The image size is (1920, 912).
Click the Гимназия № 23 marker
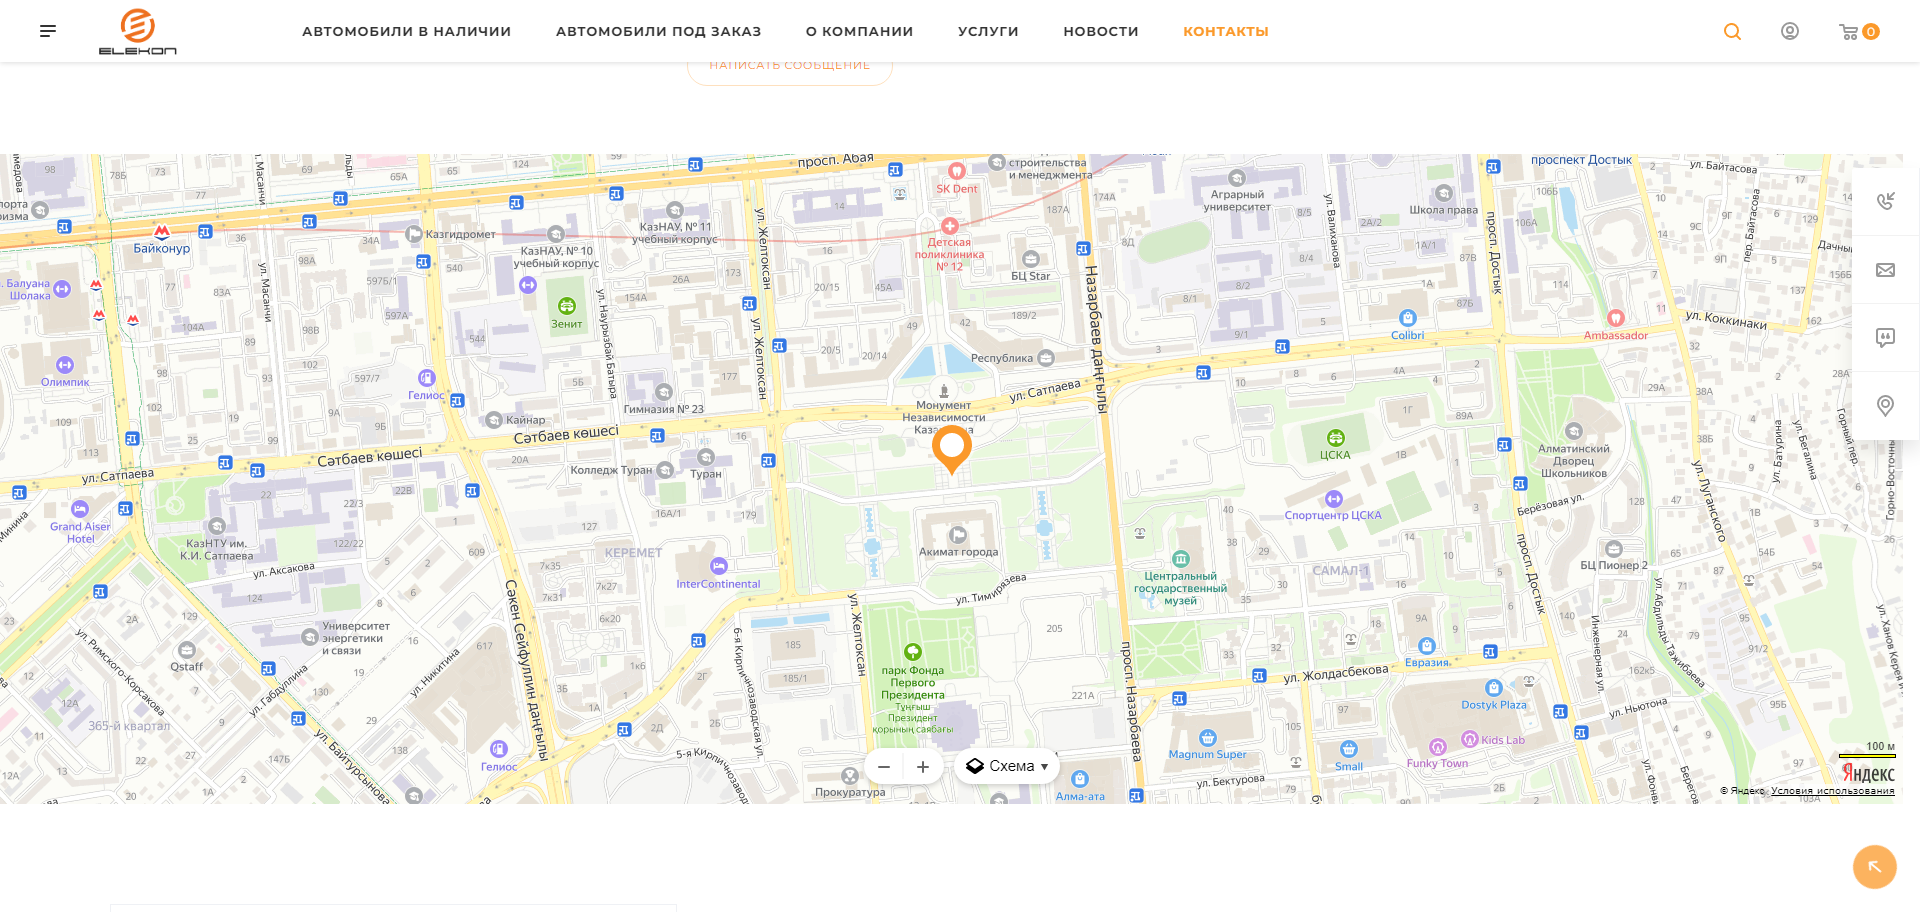(x=664, y=392)
